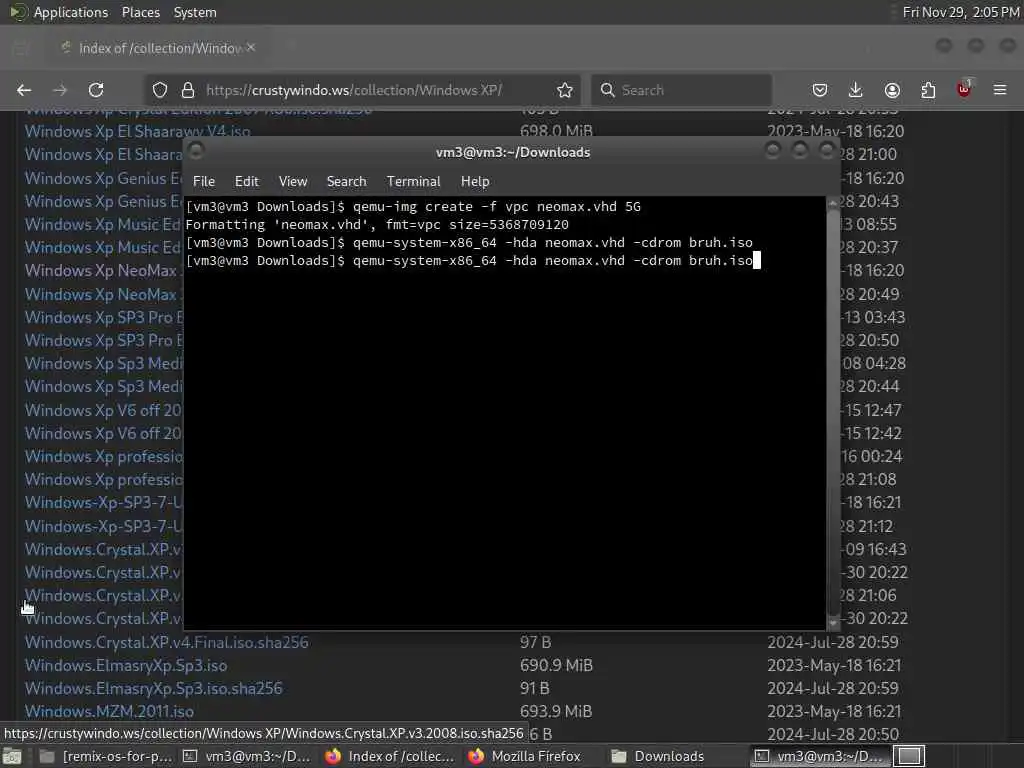Viewport: 1024px width, 768px height.
Task: Open Windows.Crystal.XP.v4.Final.iso.sha256 link
Action: coord(167,642)
